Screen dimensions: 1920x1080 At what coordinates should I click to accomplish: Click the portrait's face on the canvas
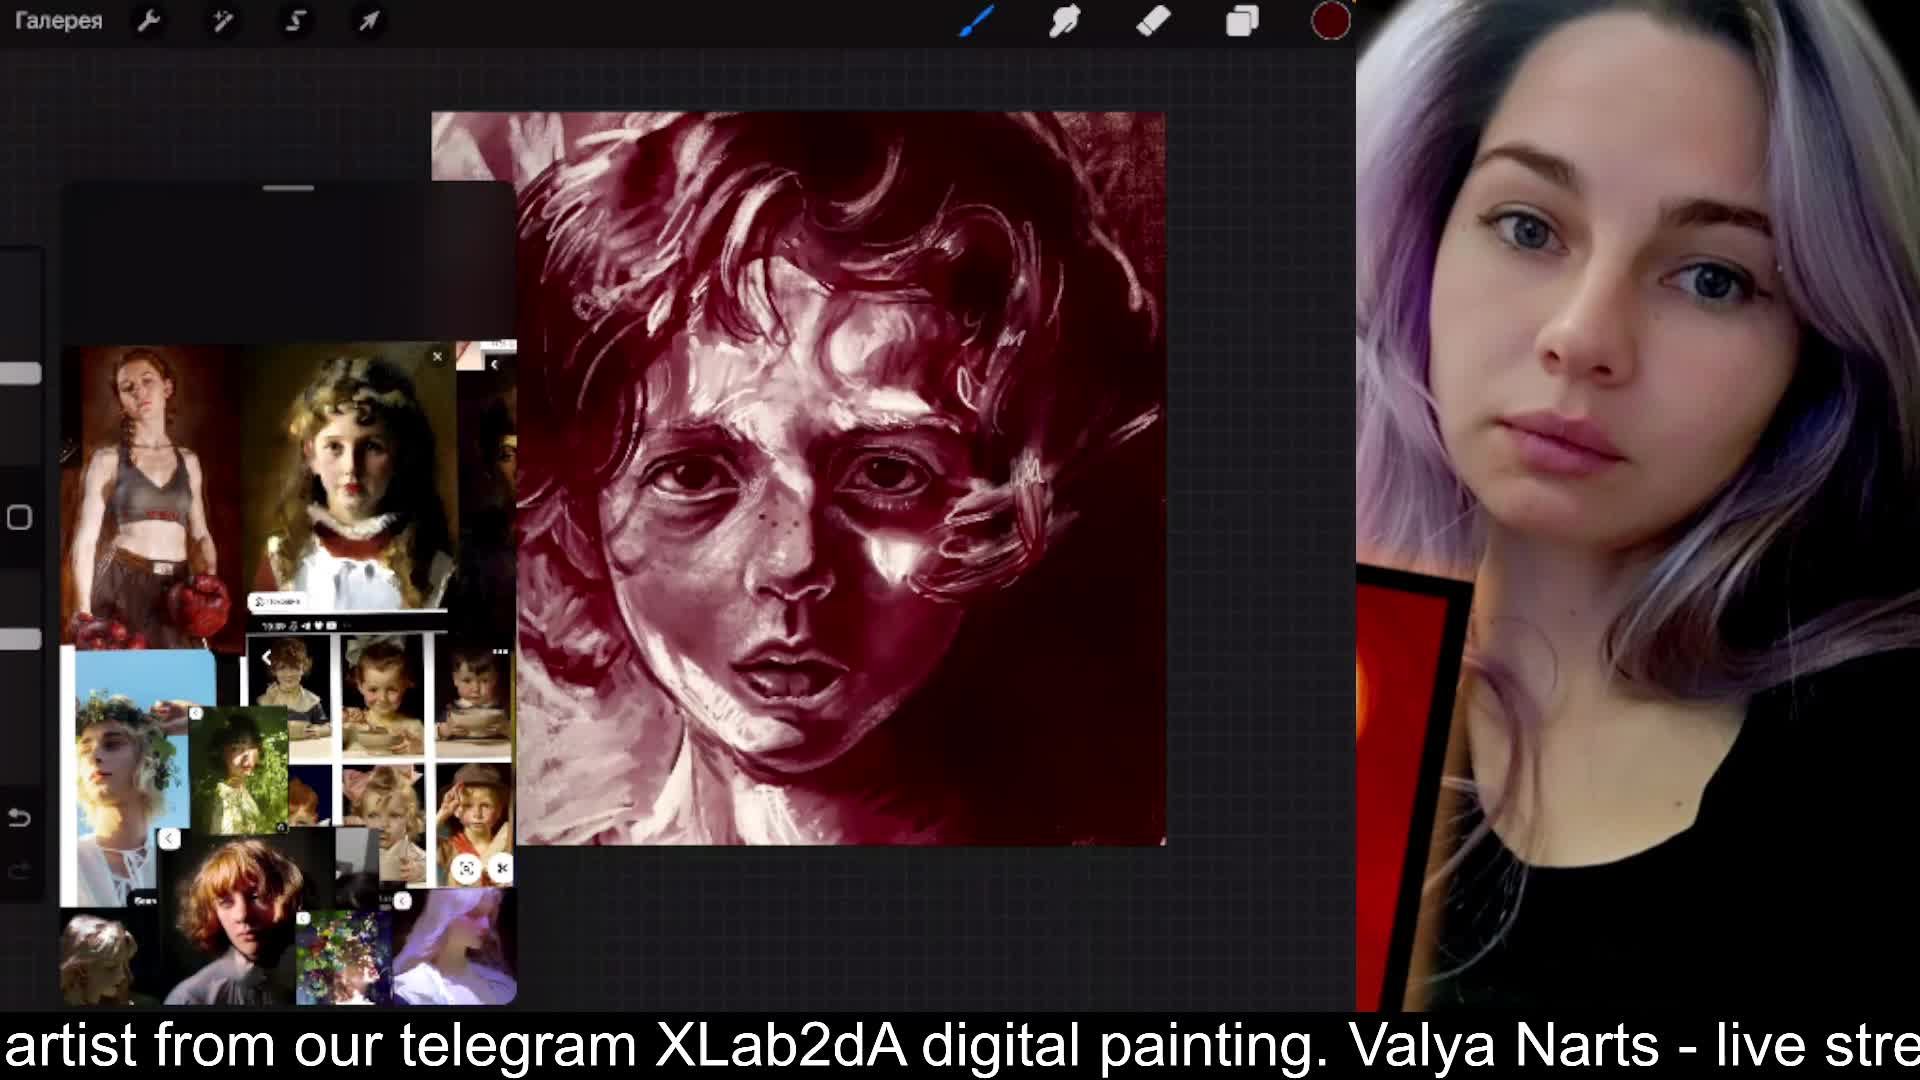point(790,540)
